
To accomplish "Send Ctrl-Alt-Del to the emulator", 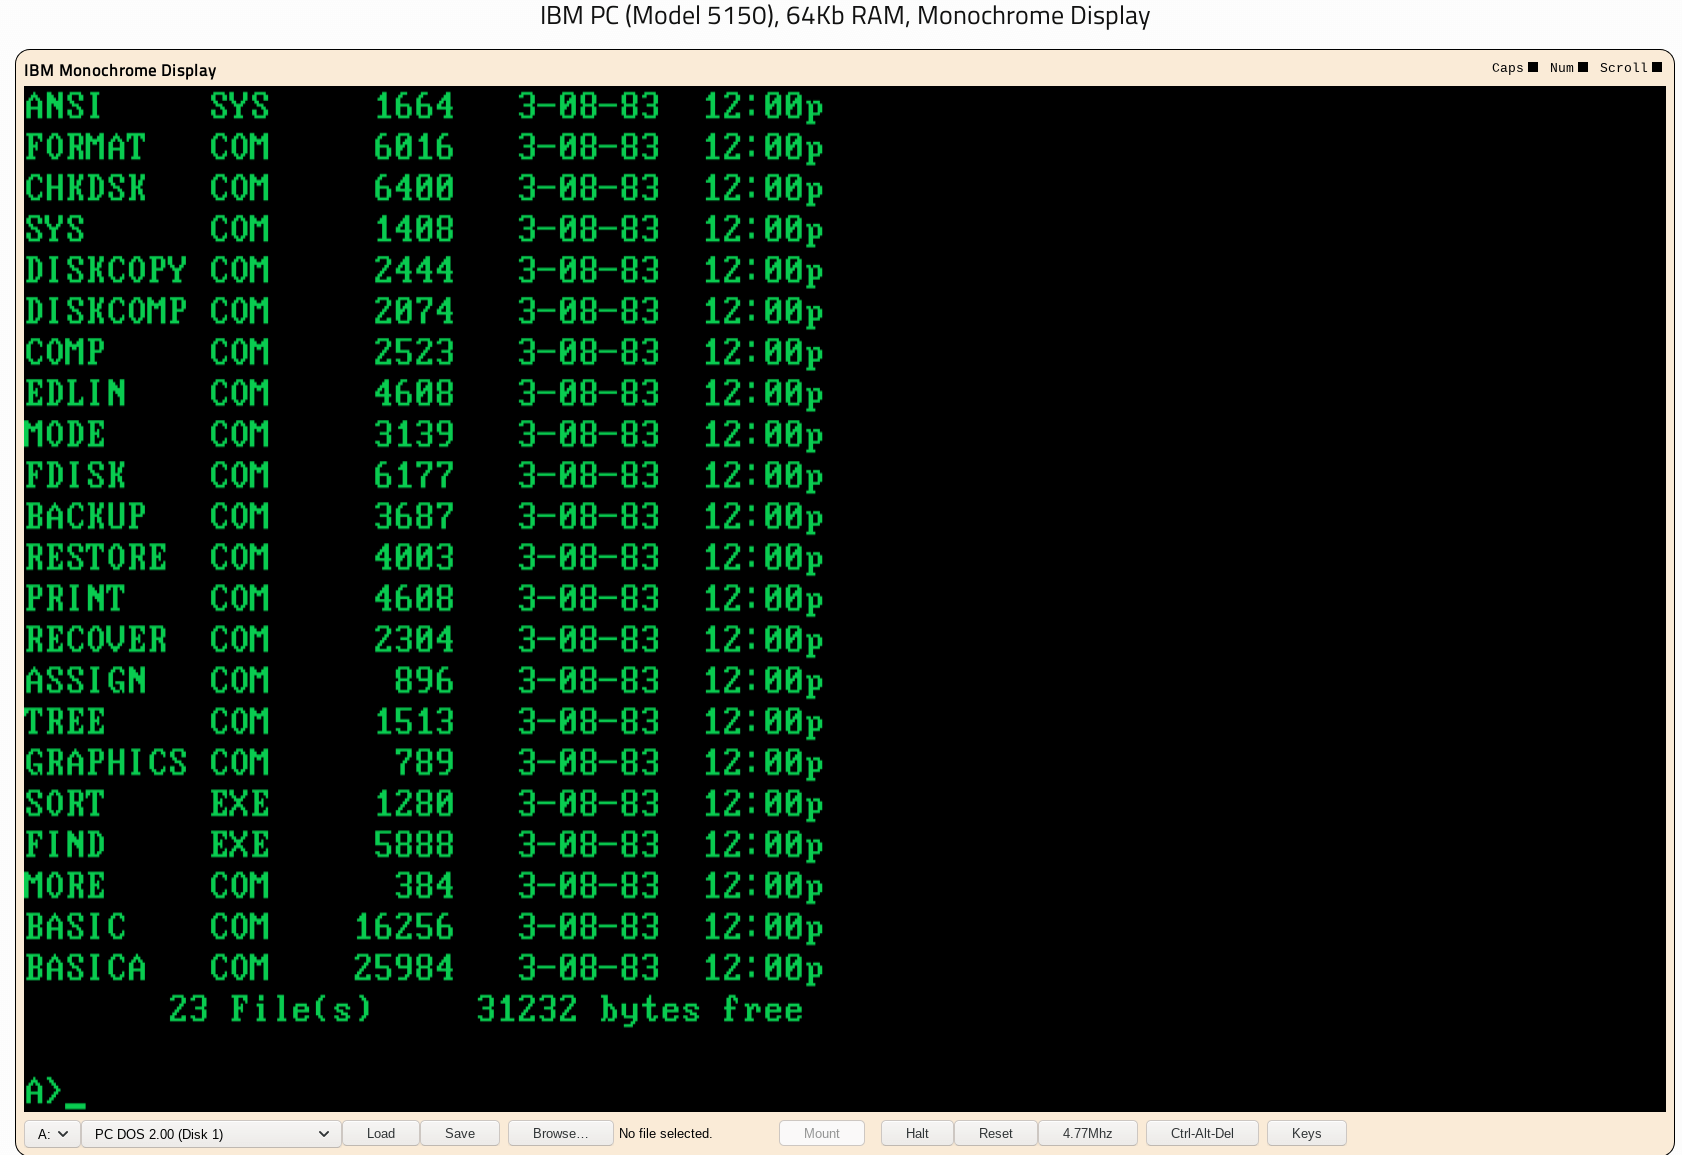I will point(1202,1133).
